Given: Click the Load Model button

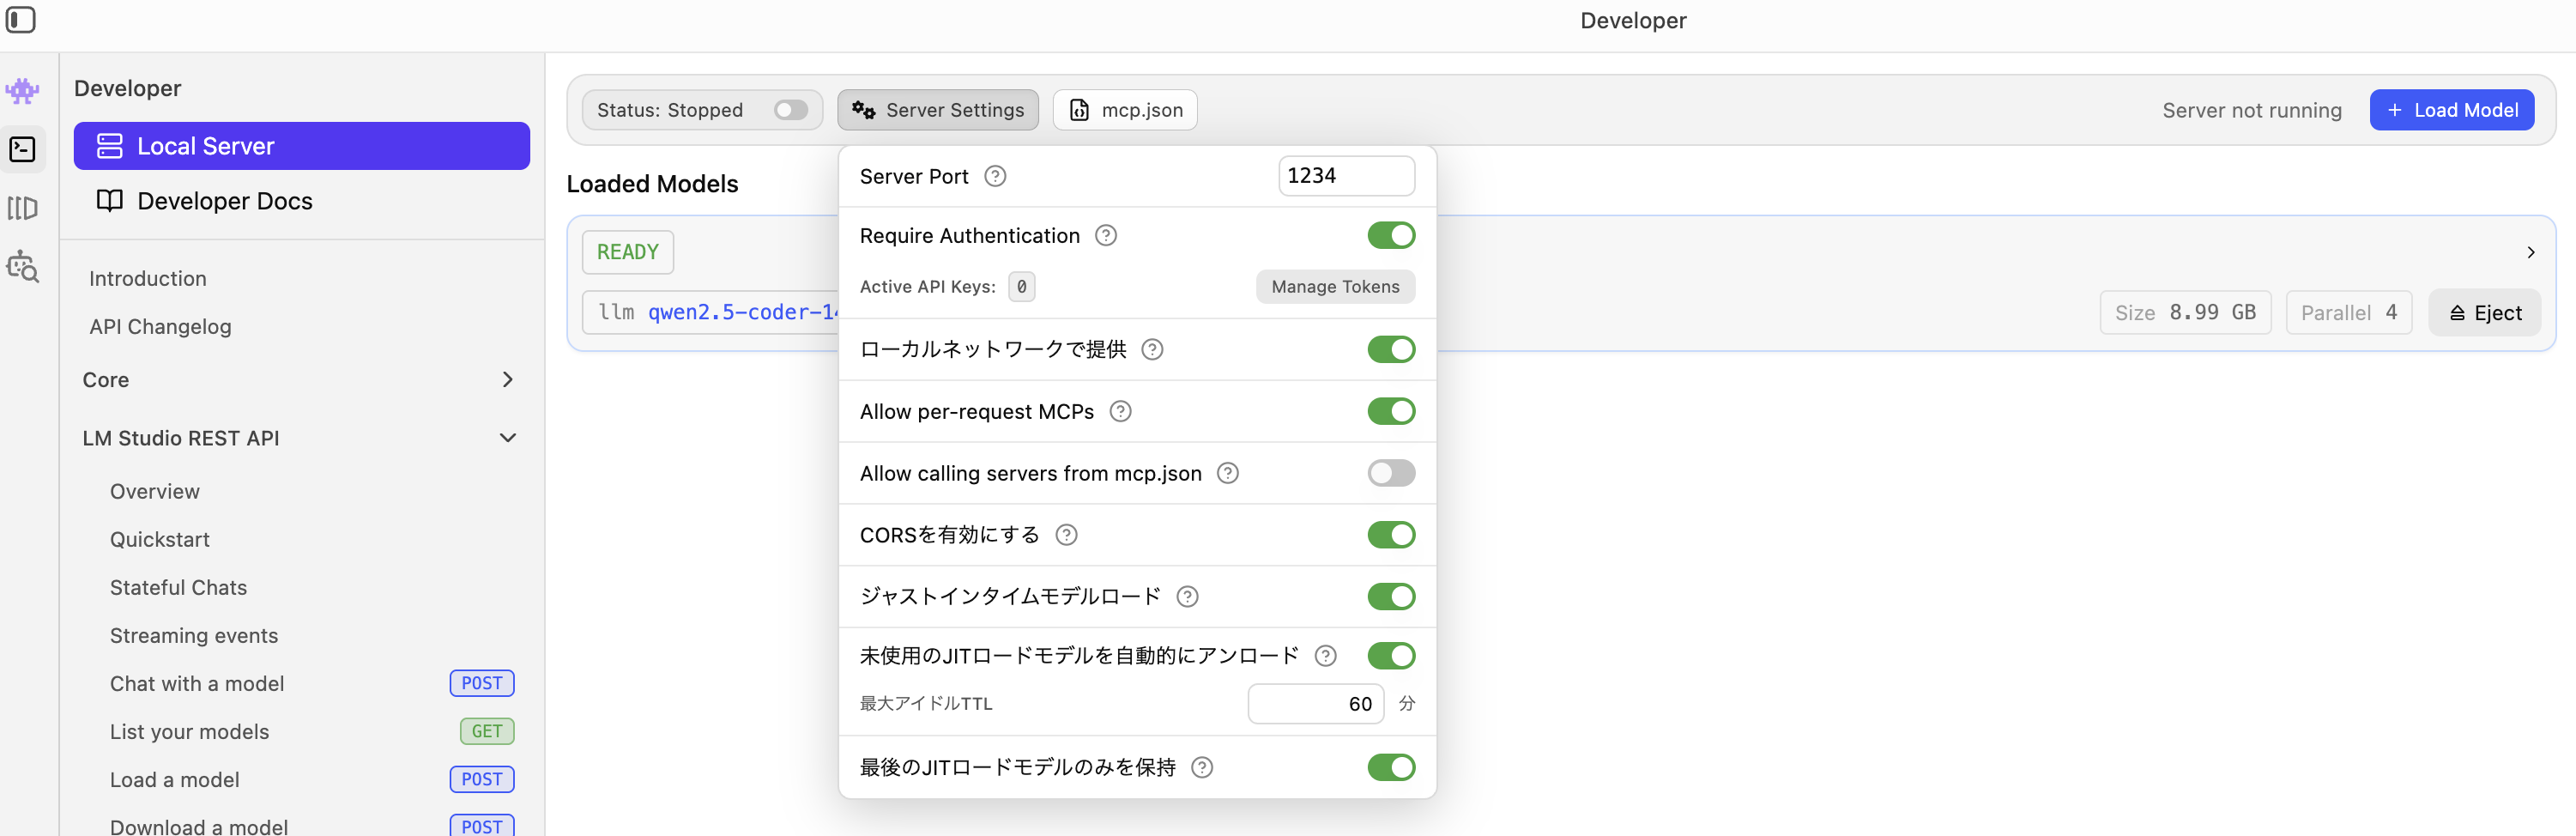Looking at the screenshot, I should [2451, 110].
